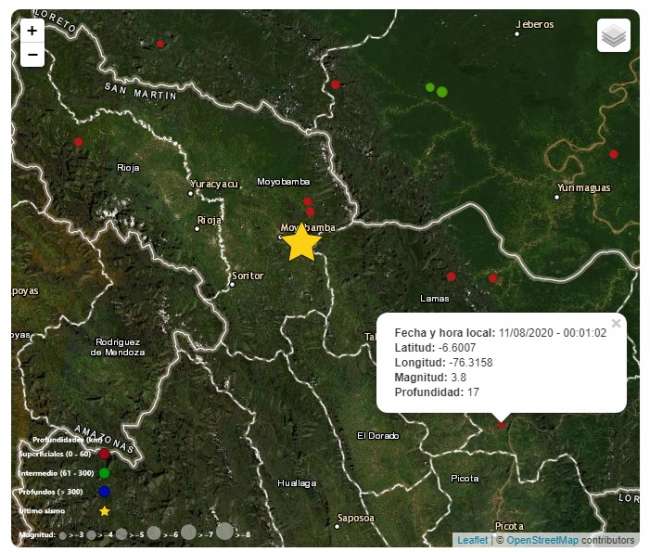Select the rightmost red marker near Lamas
The height and width of the screenshot is (552, 650).
(493, 278)
